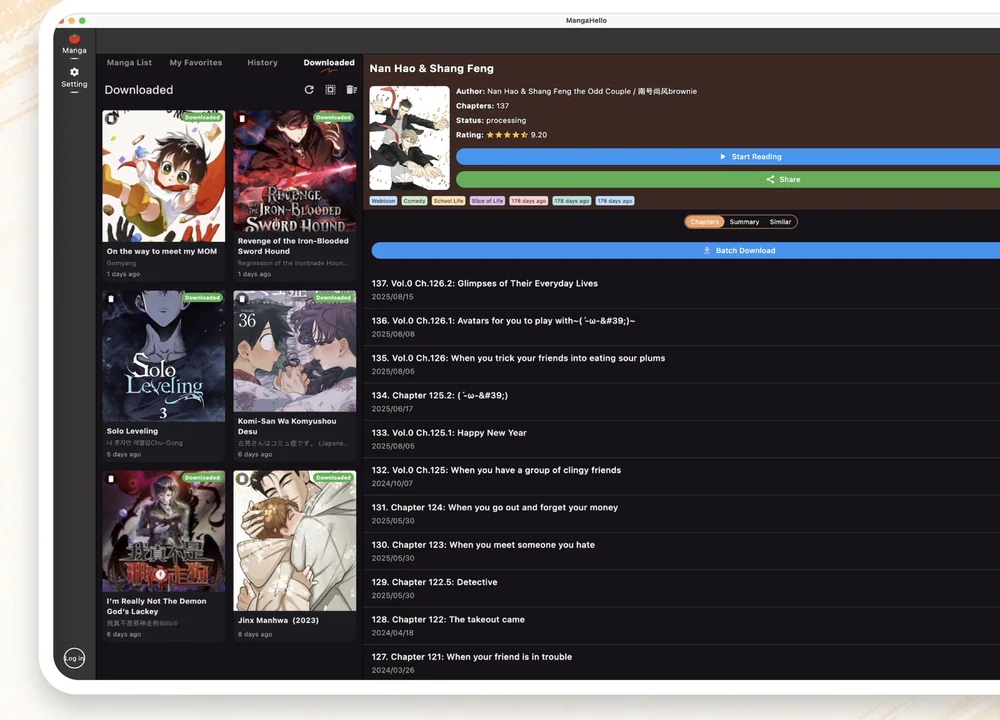This screenshot has width=1000, height=720.
Task: Delete Solo Leveling download via trash icon
Action: pos(111,298)
